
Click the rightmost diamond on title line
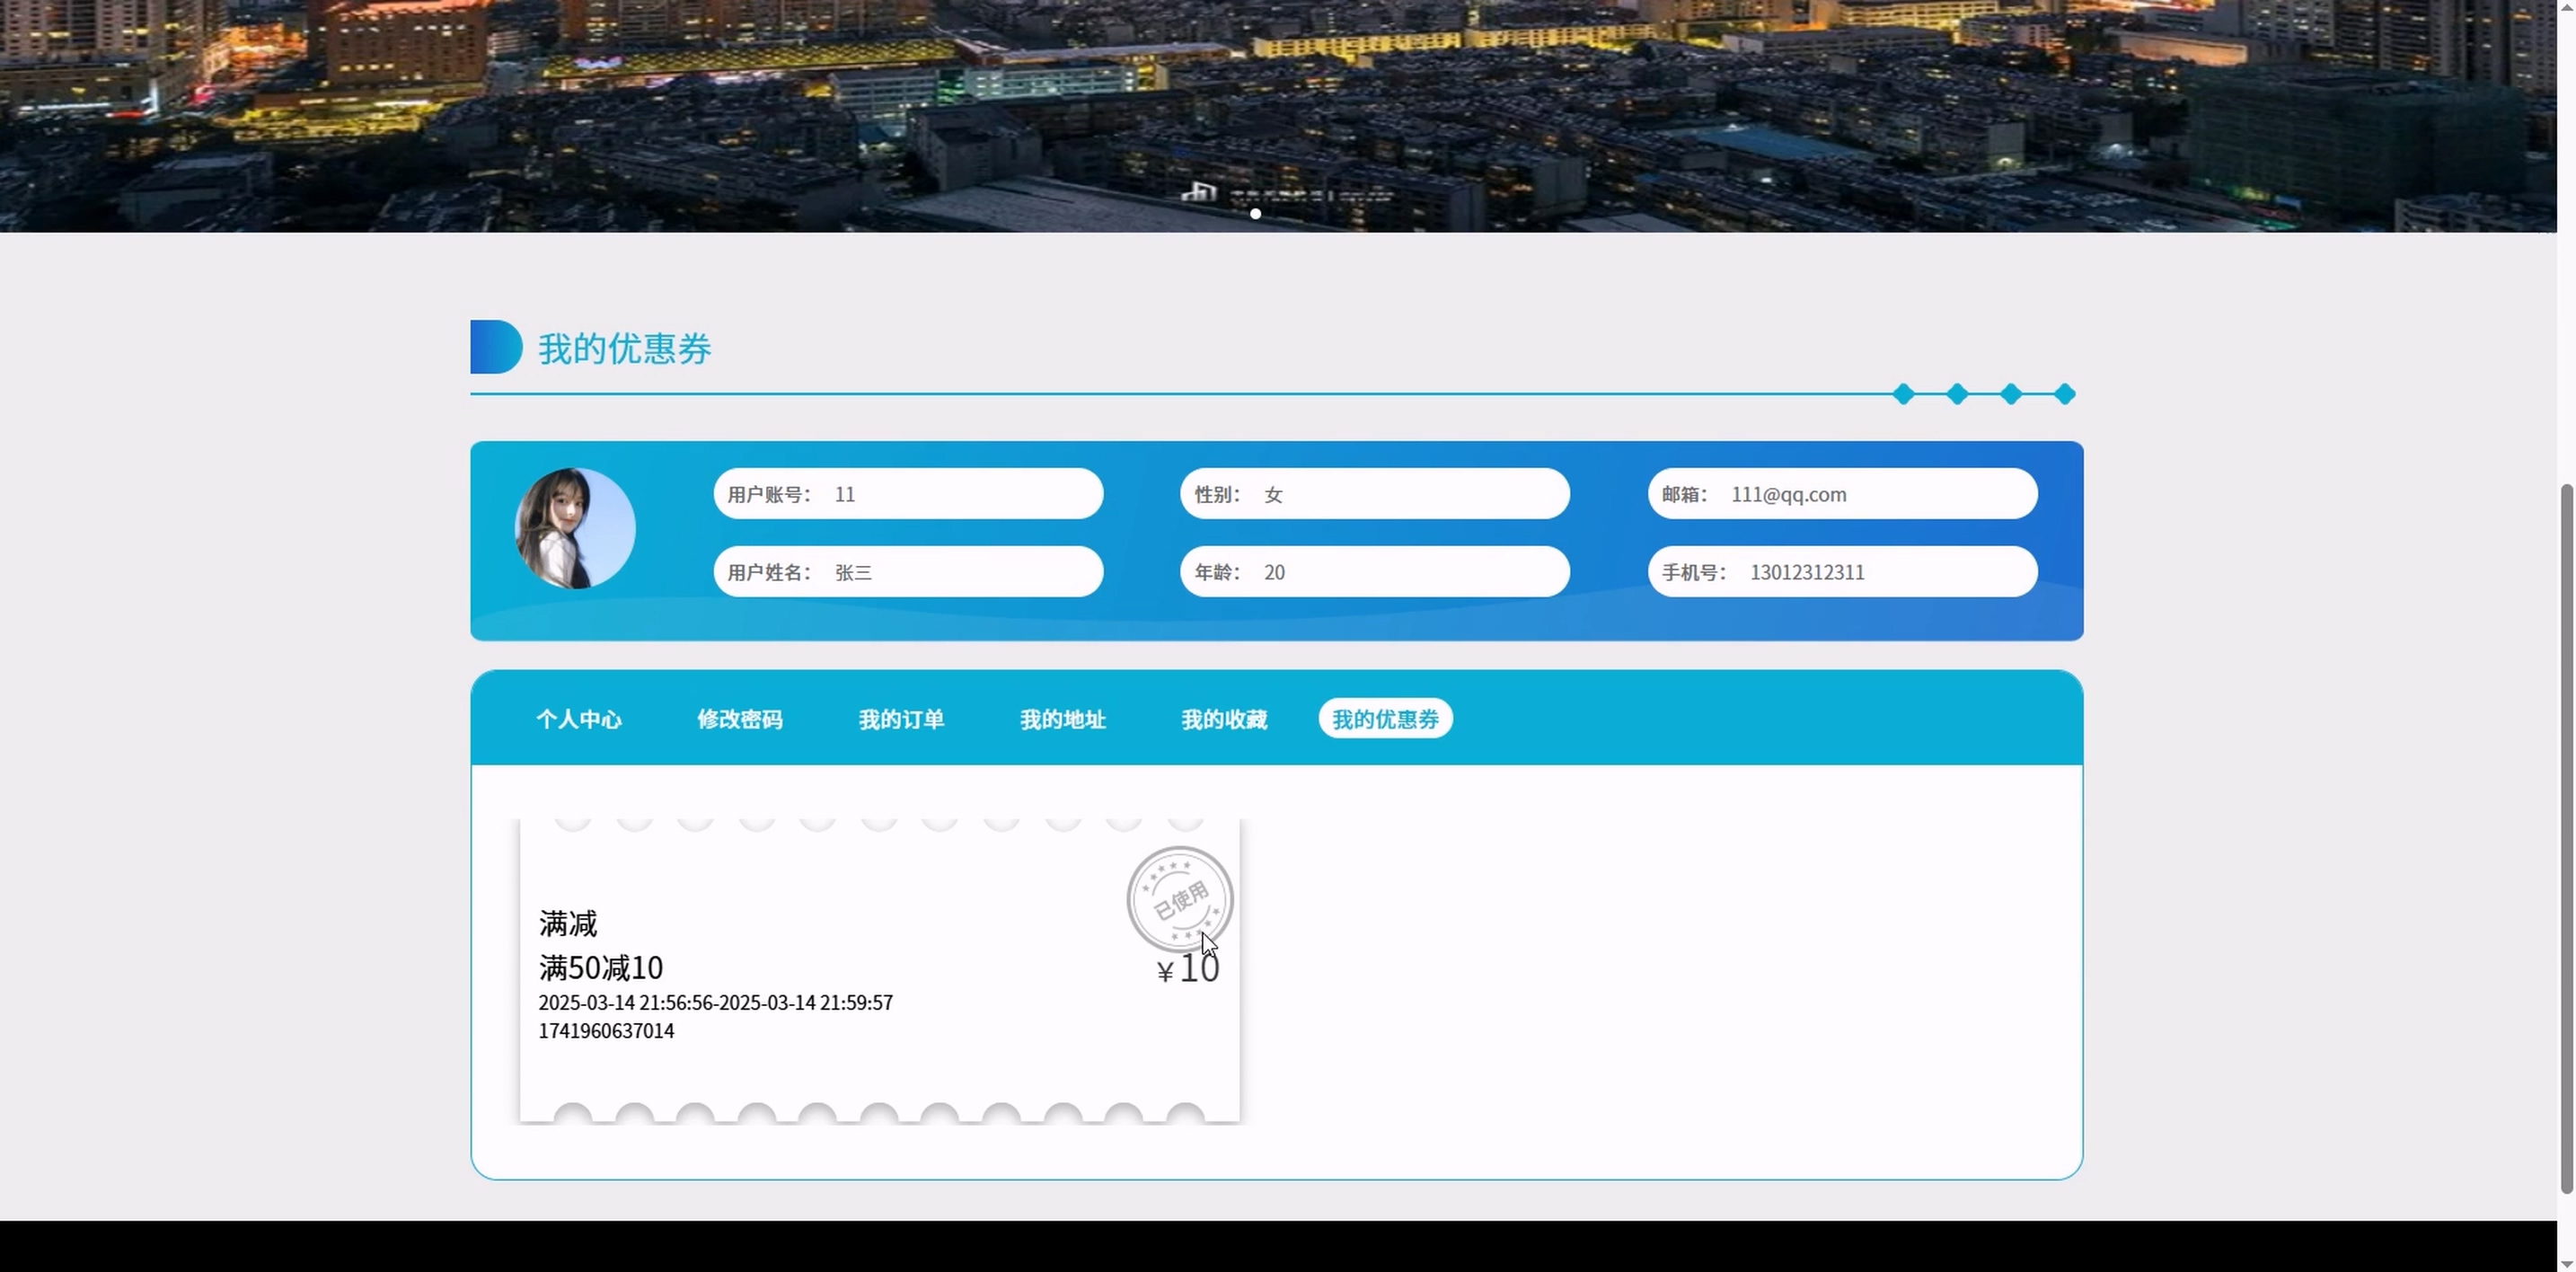click(x=2064, y=394)
